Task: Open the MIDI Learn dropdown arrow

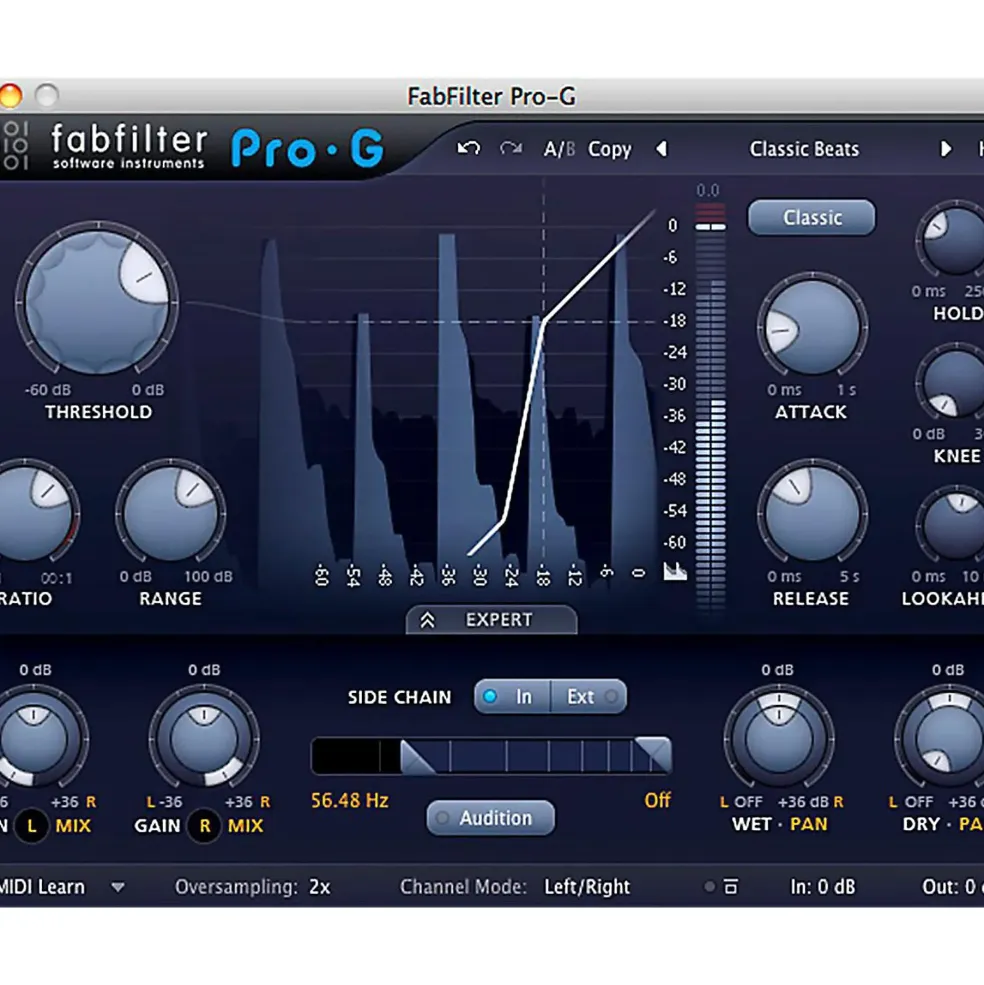Action: click(x=118, y=887)
